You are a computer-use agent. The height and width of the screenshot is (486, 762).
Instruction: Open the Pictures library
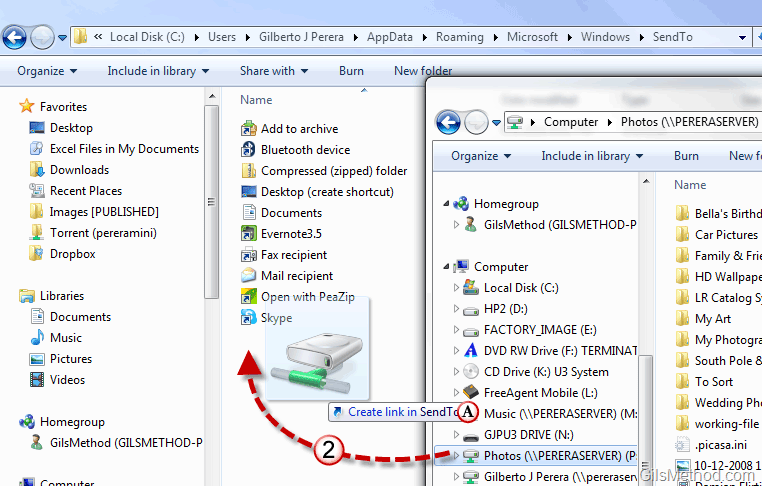click(61, 359)
